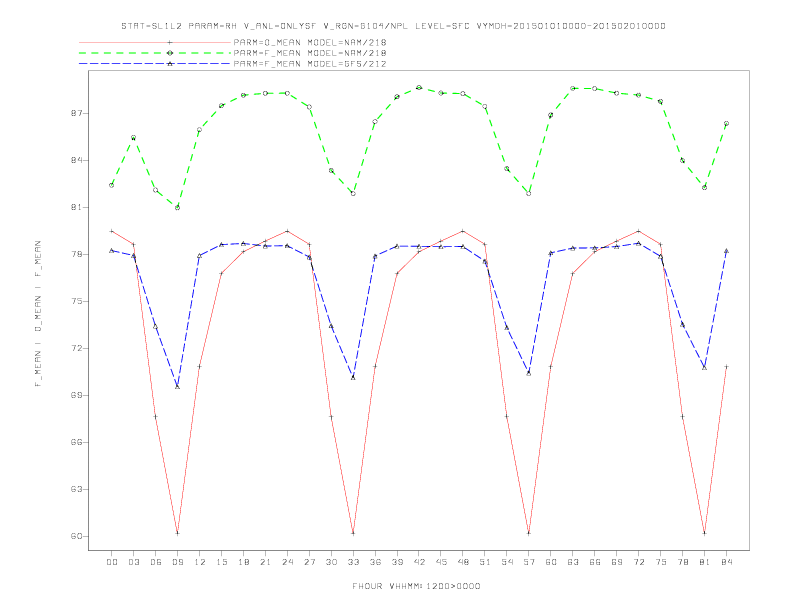Click x-axis tick label 57
The height and width of the screenshot is (612, 792).
[x=529, y=562]
